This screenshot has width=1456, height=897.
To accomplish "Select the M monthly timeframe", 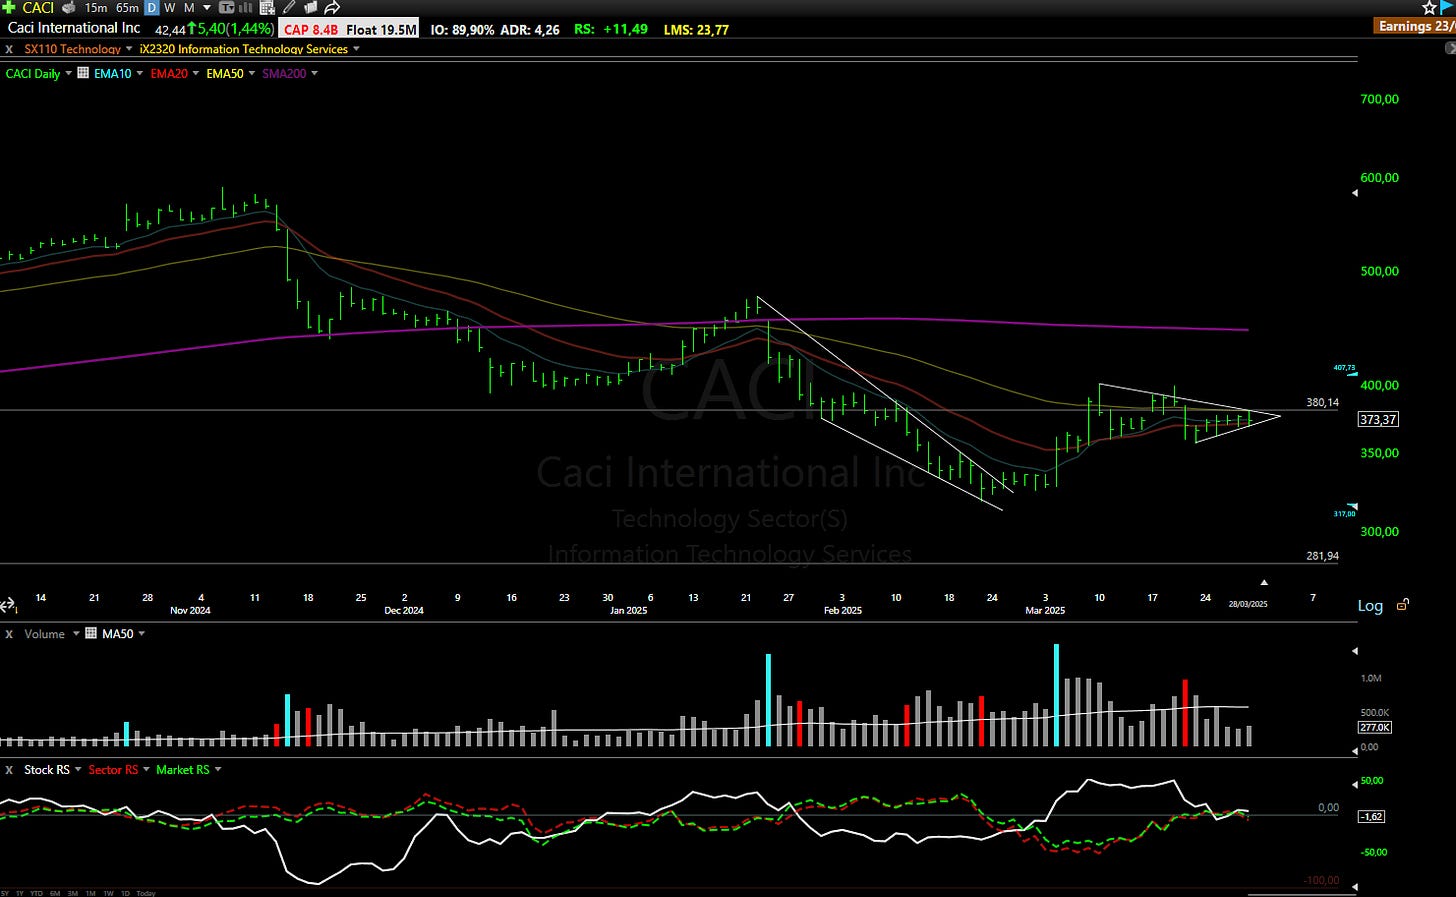I will [x=189, y=8].
